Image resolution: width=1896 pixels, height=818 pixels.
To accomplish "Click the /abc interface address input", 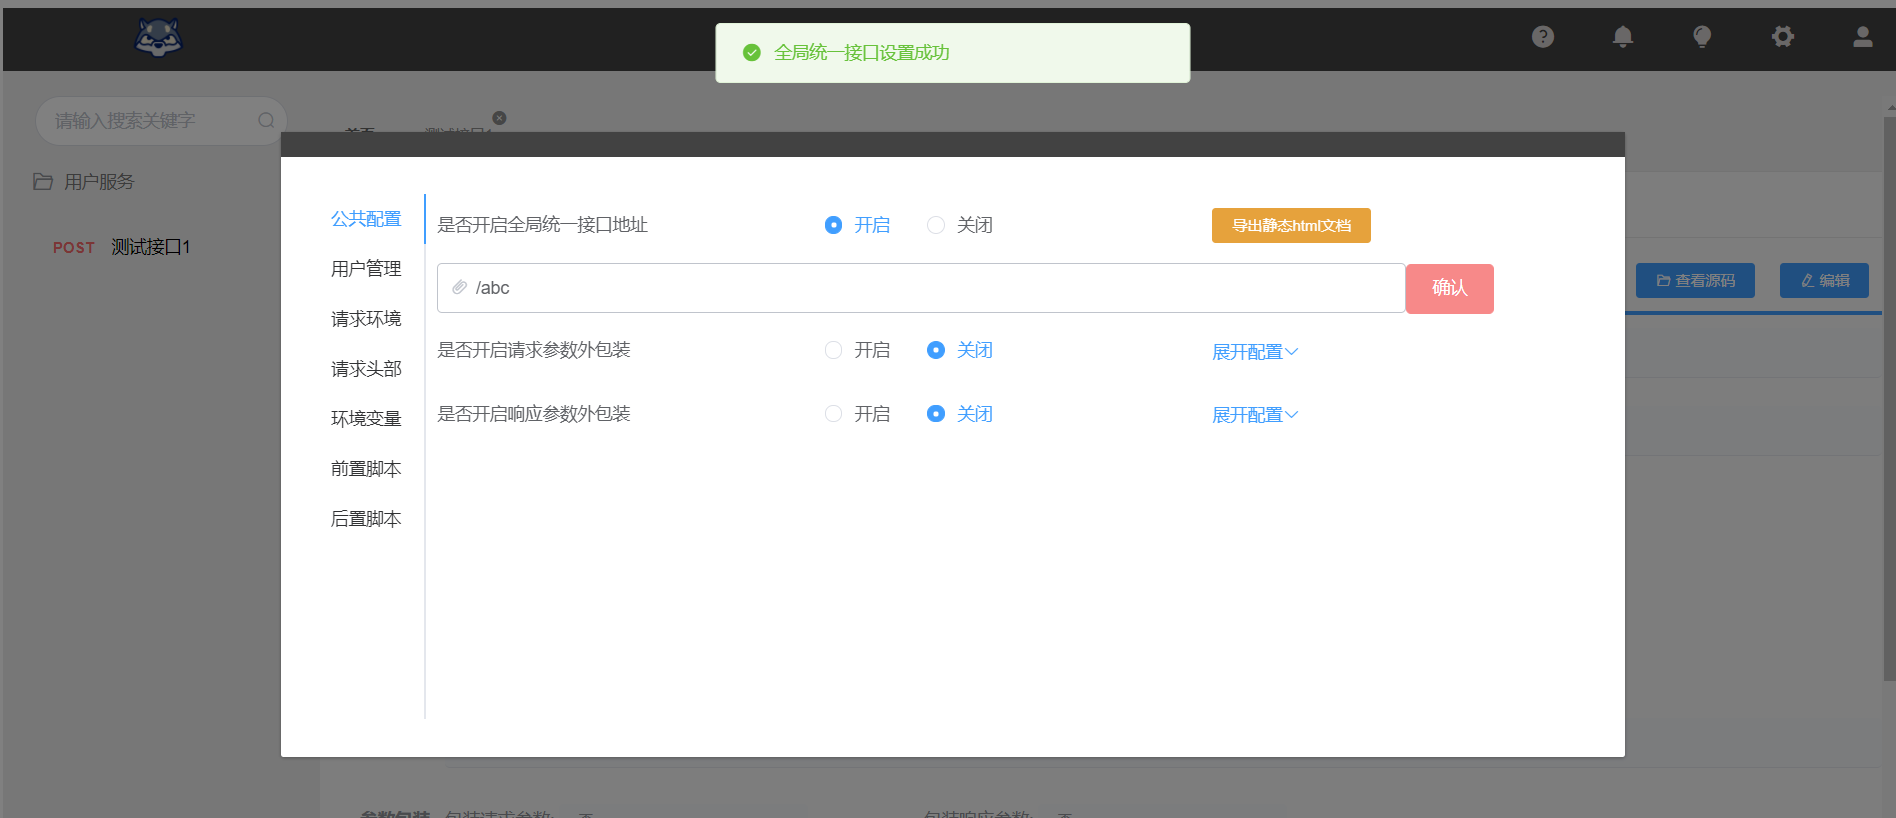I will [921, 288].
